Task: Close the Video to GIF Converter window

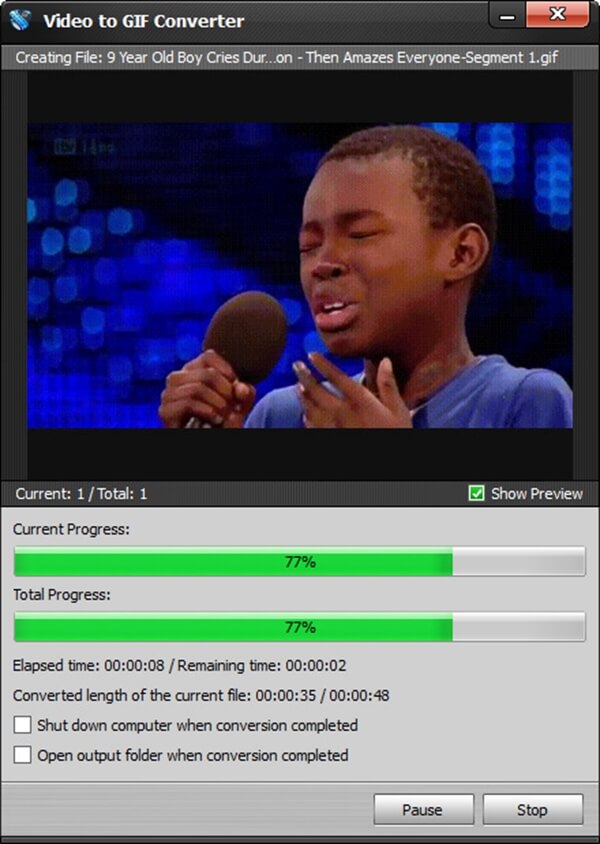Action: pos(557,15)
